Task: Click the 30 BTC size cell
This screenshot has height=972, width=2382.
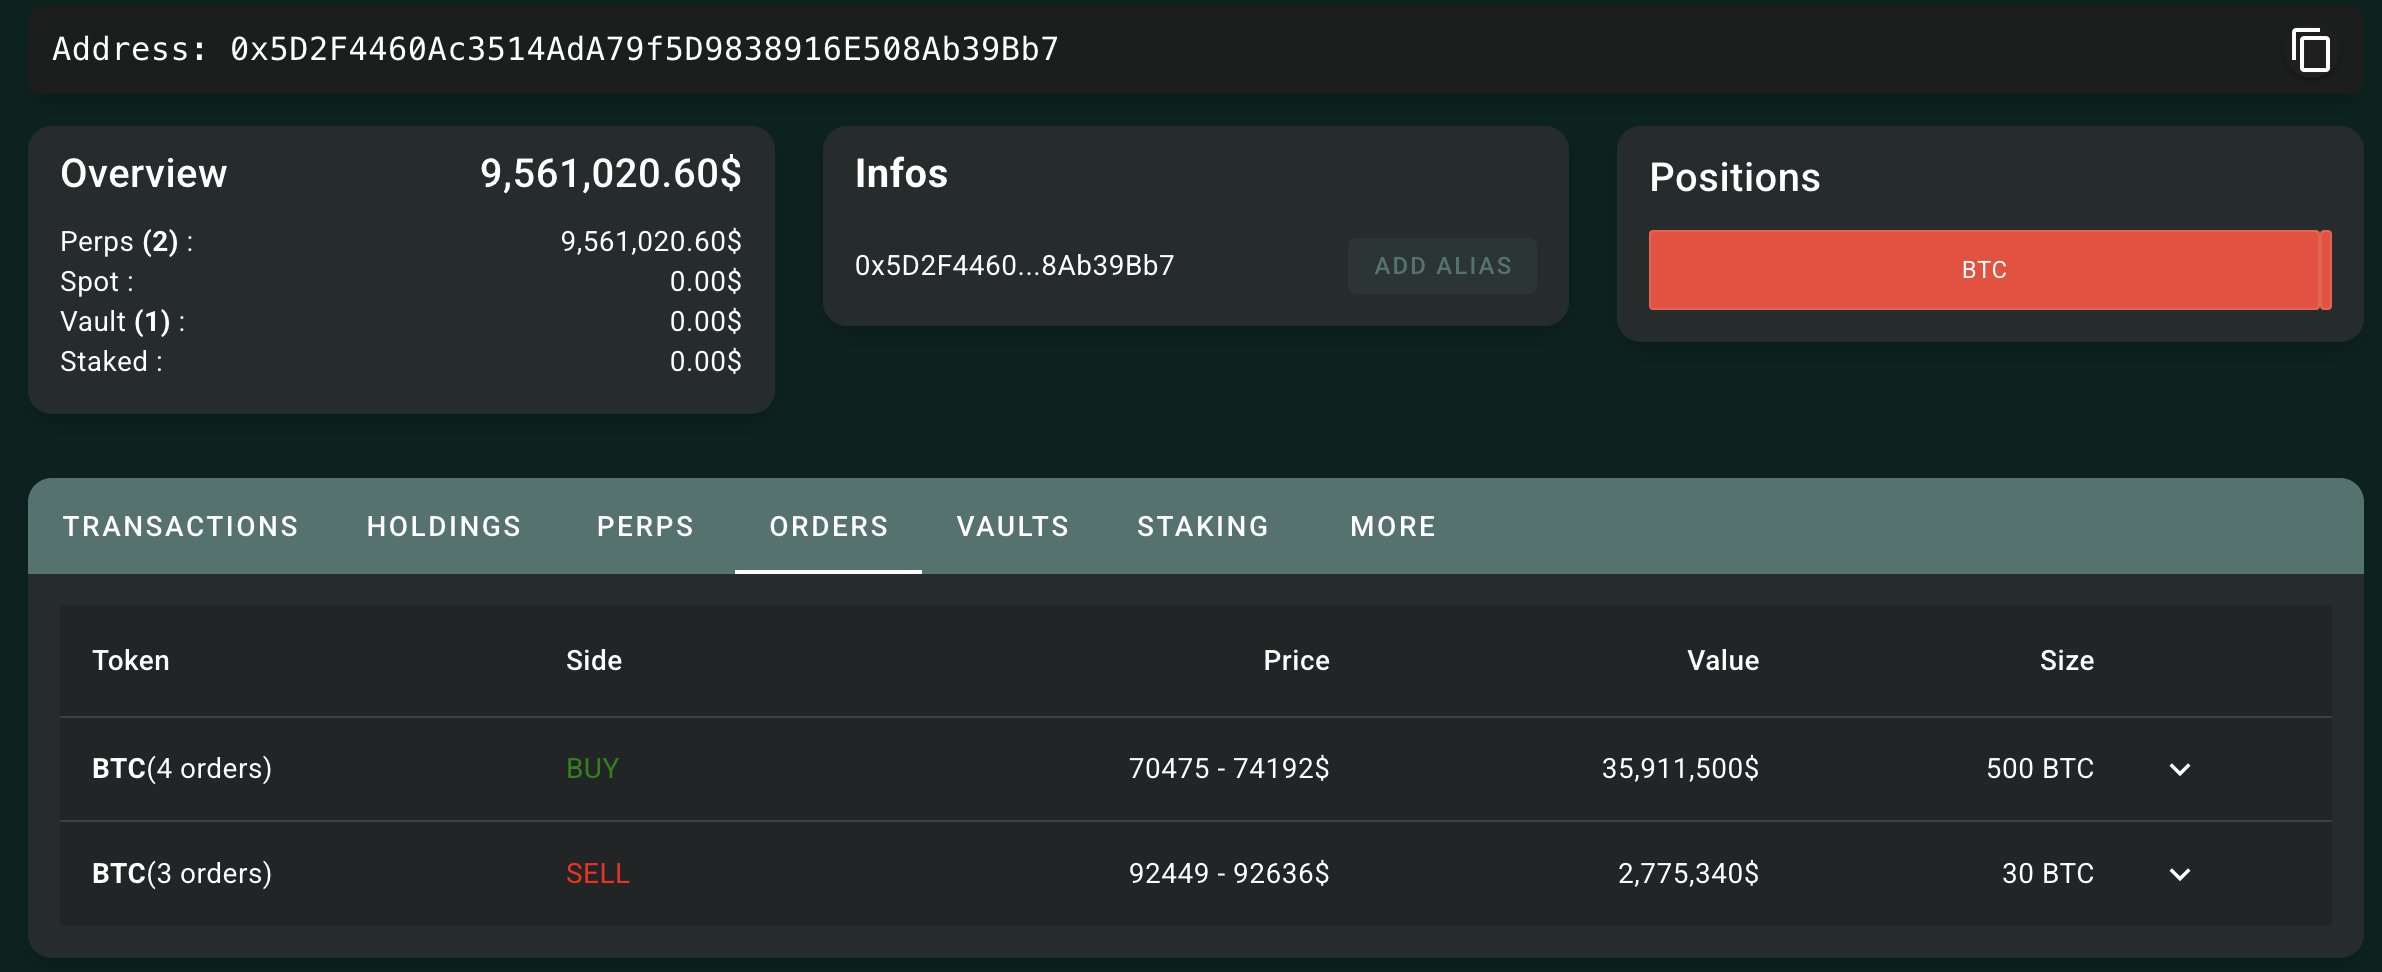Action: pos(2048,874)
